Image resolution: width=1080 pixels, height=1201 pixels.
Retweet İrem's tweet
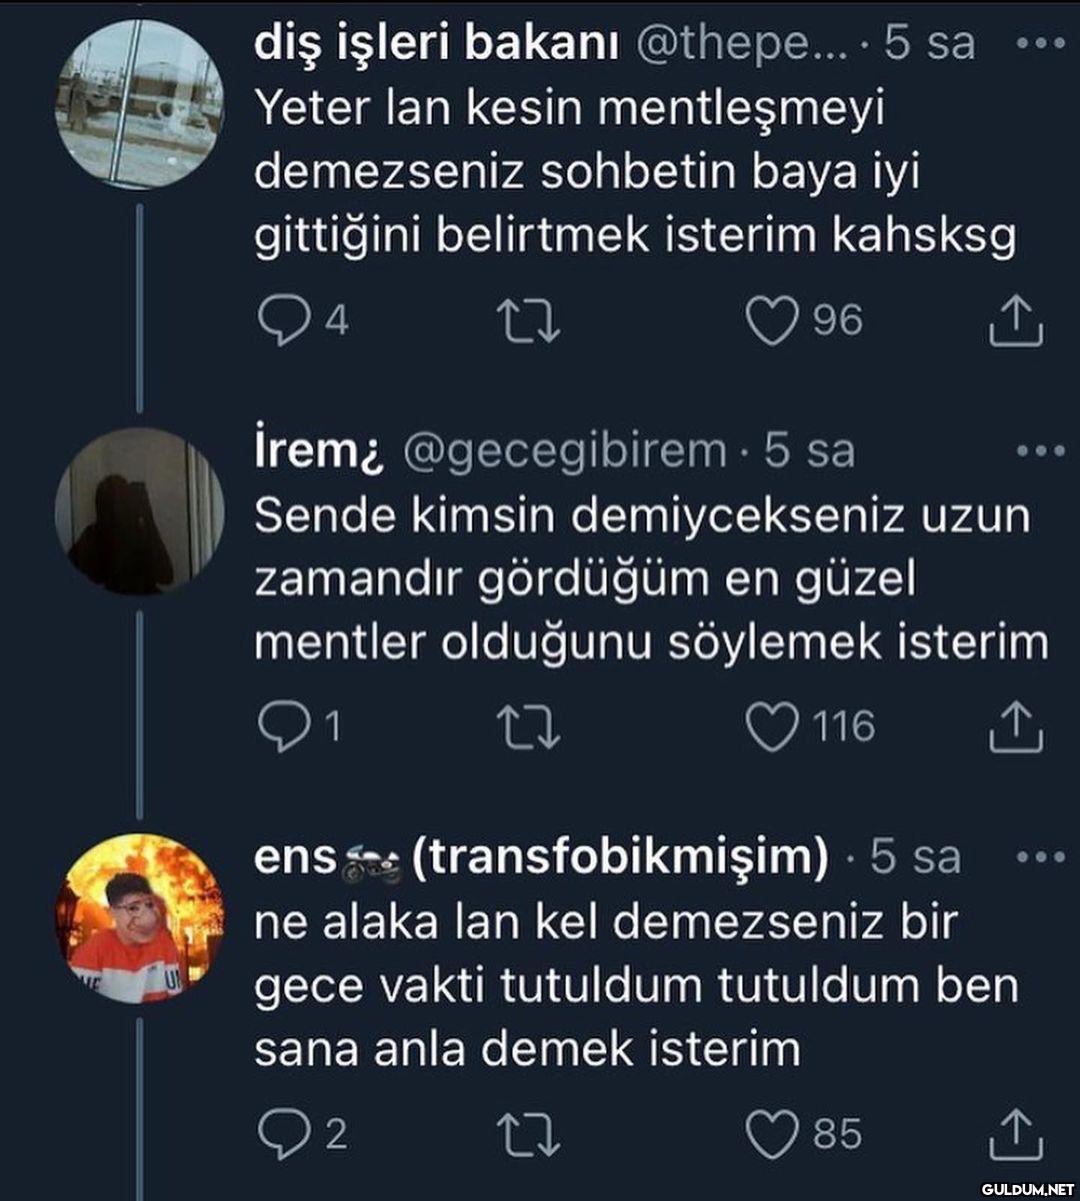[x=529, y=727]
